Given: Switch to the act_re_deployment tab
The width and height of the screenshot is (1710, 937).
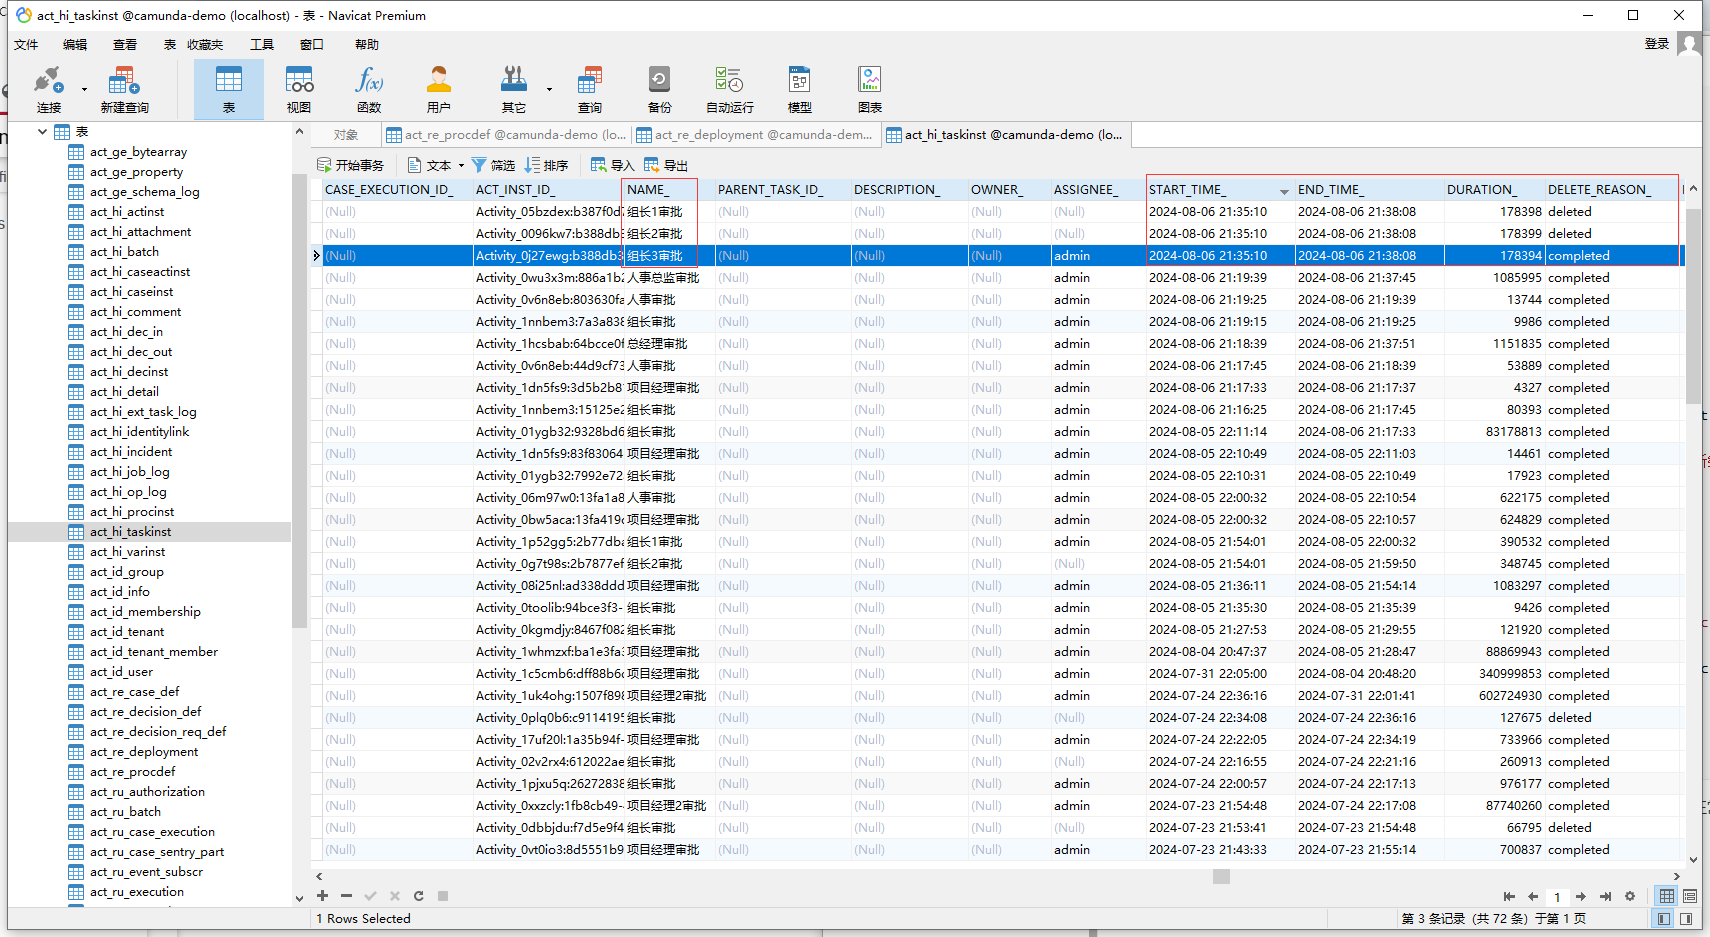Looking at the screenshot, I should 755,134.
